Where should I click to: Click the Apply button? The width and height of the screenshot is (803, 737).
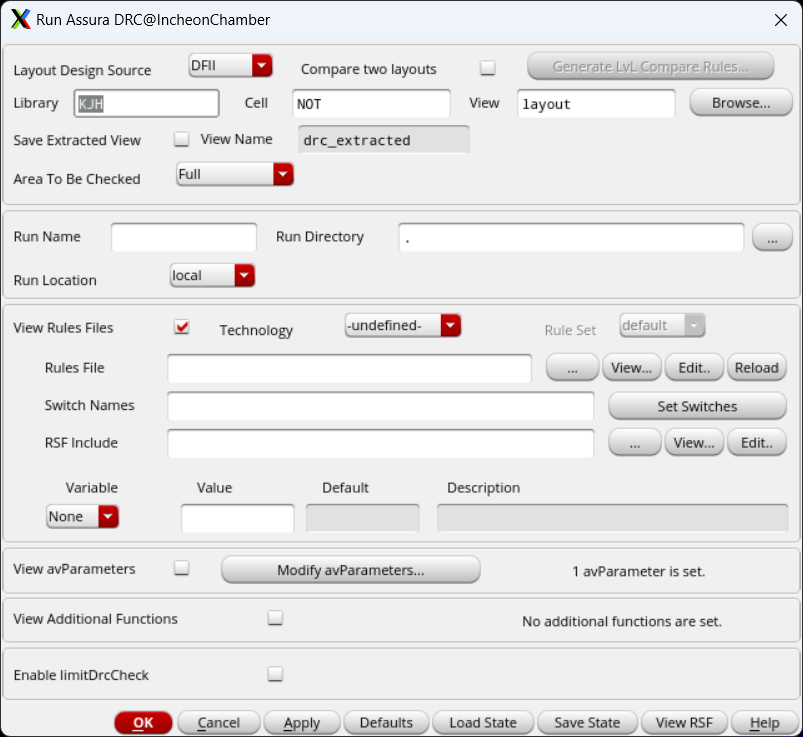click(302, 723)
